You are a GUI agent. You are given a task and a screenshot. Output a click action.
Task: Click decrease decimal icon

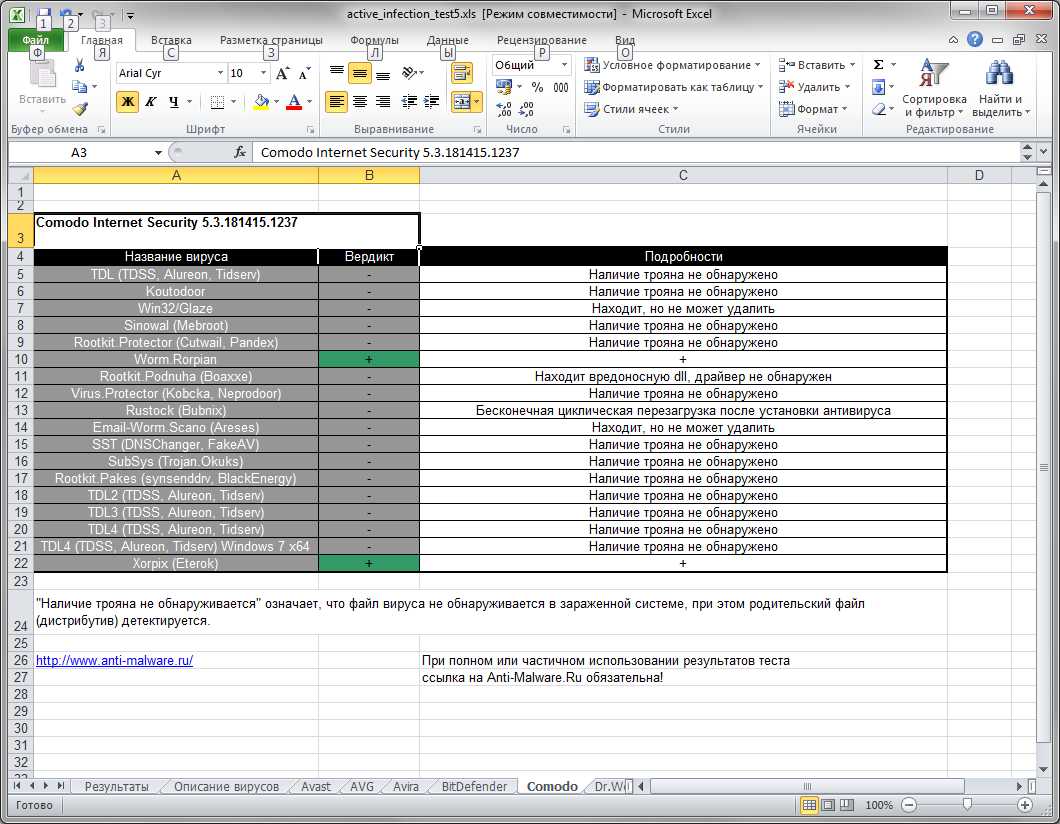point(527,109)
